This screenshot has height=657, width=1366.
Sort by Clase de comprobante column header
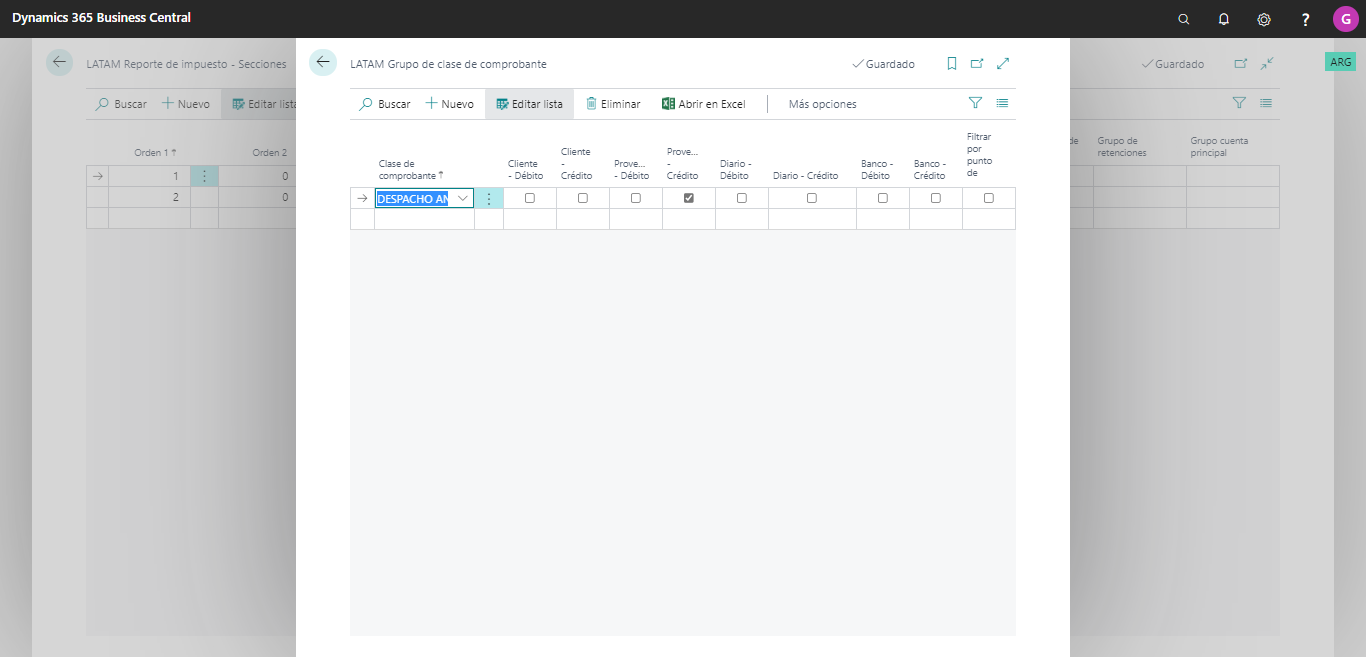click(x=411, y=169)
